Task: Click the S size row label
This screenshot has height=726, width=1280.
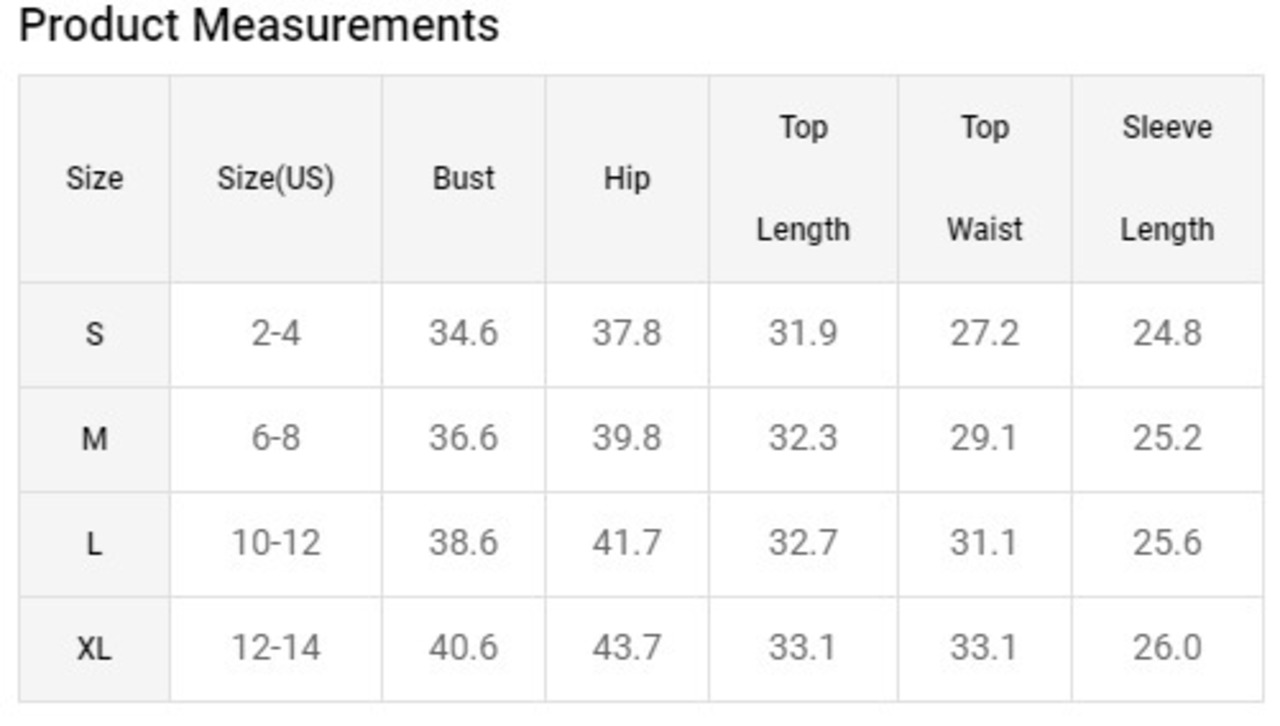Action: tap(94, 334)
